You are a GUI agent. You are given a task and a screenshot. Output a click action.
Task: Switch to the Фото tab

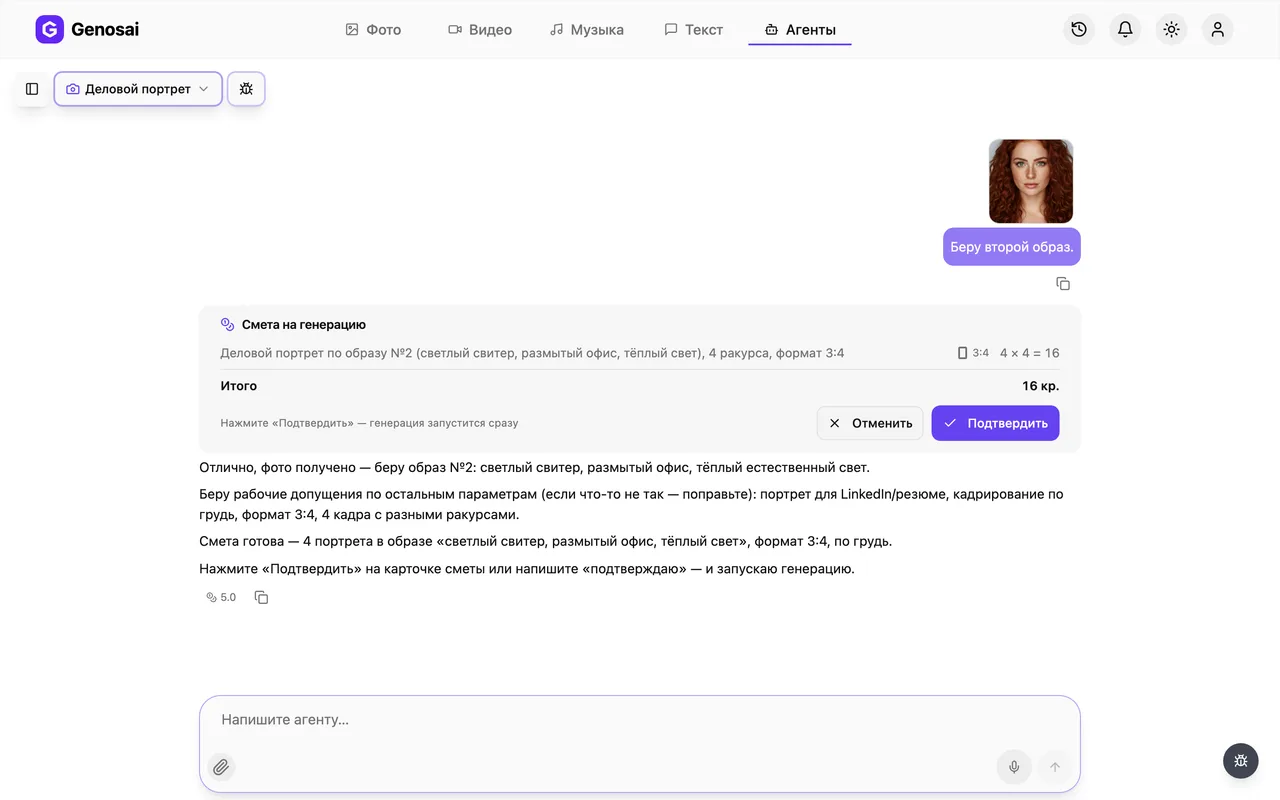(373, 30)
